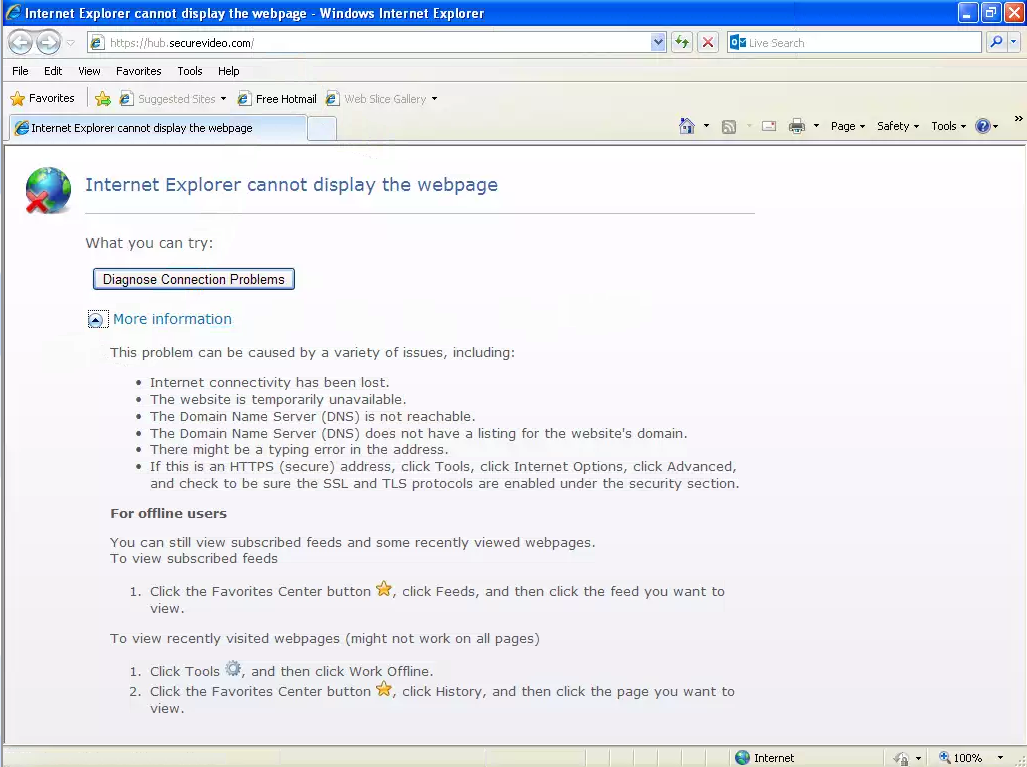Click the Forward navigation arrow

(47, 42)
